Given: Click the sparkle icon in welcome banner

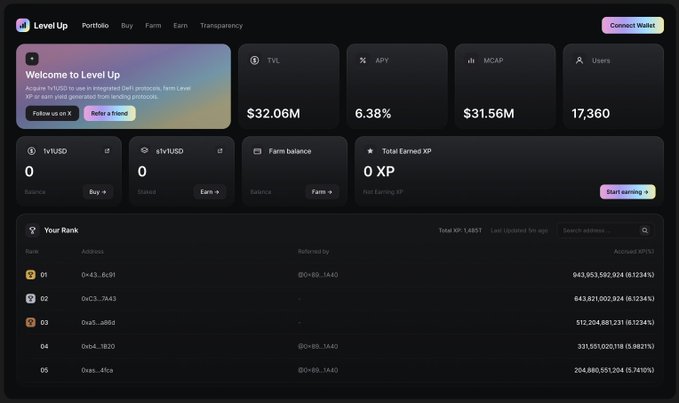Looking at the screenshot, I should click(x=32, y=58).
